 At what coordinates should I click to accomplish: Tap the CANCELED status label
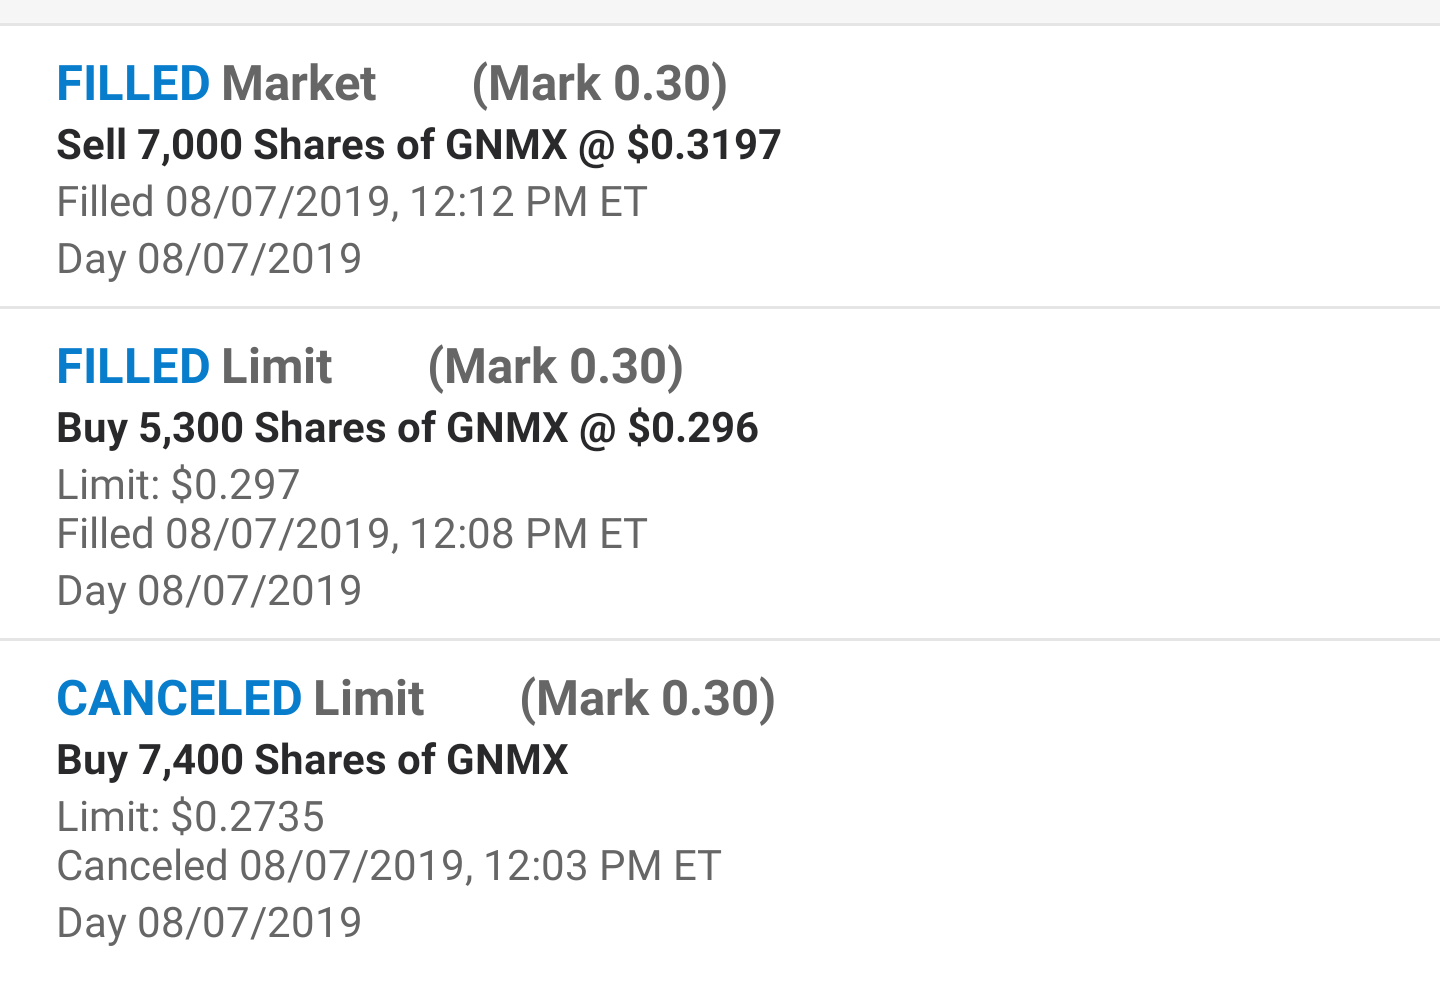179,699
